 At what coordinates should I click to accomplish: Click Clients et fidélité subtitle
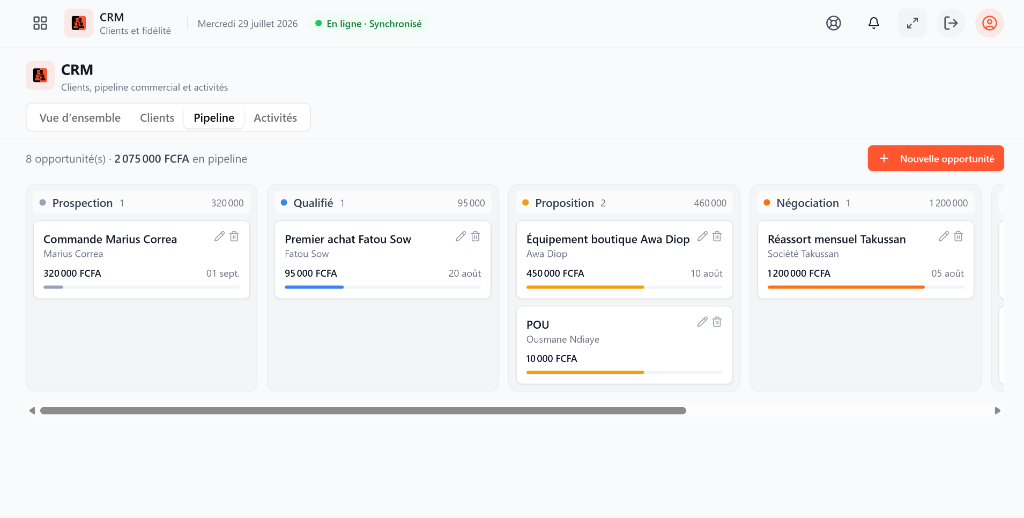click(135, 31)
